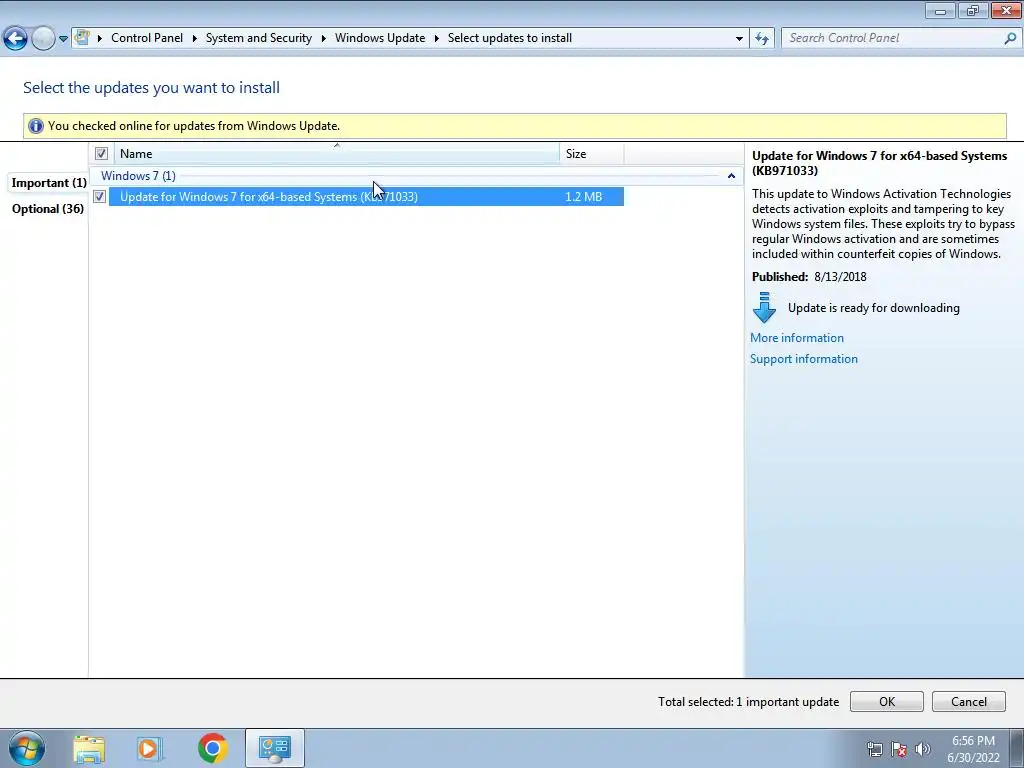Open the recent pages dropdown arrow
Viewport: 1024px width, 768px height.
pyautogui.click(x=63, y=39)
